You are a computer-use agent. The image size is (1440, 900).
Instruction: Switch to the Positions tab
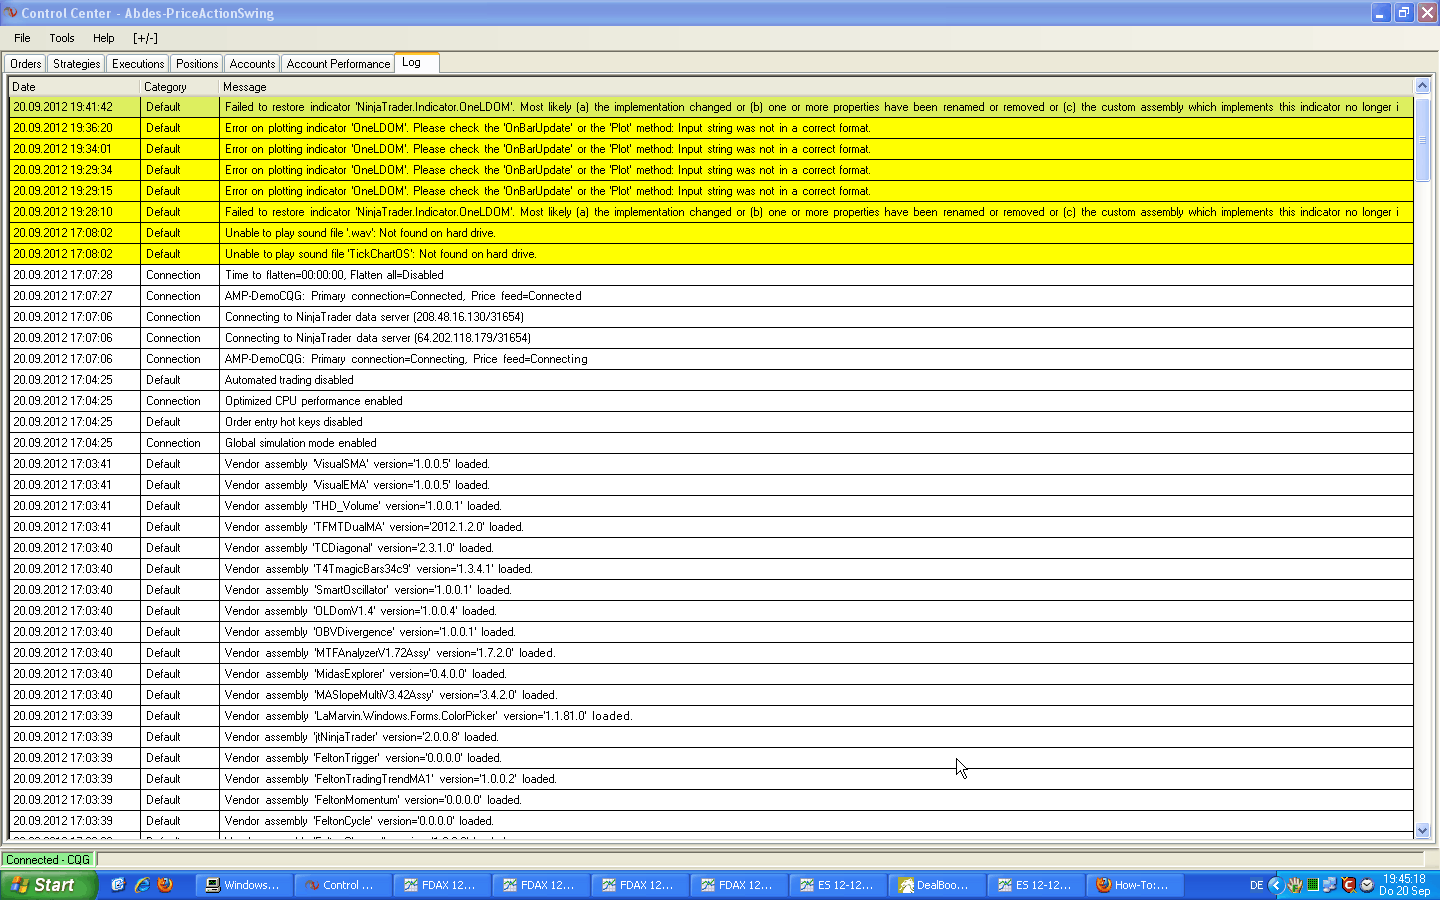(197, 64)
